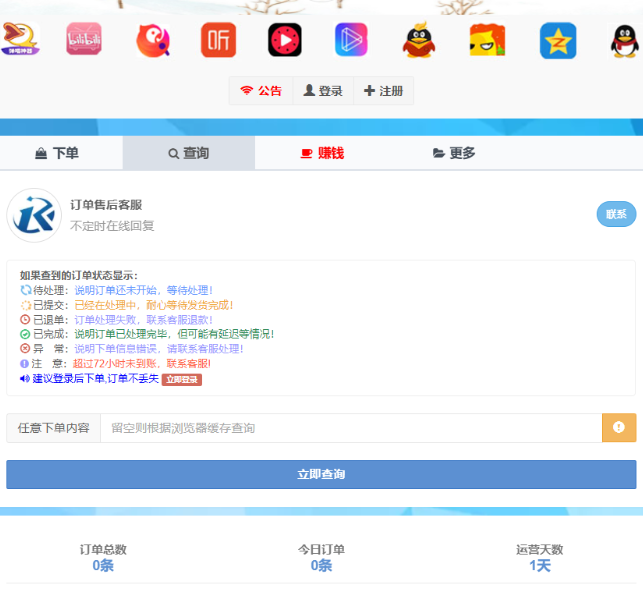Open the Bilibili app icon

(84, 39)
